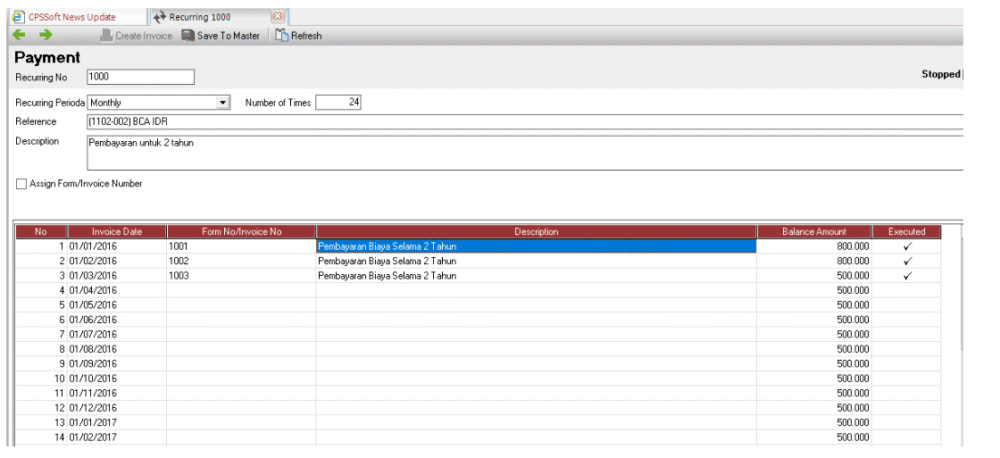Screen dimensions: 1000x458
Task: Toggle Assign Form/Invoice Number checkbox
Action: pos(21,184)
